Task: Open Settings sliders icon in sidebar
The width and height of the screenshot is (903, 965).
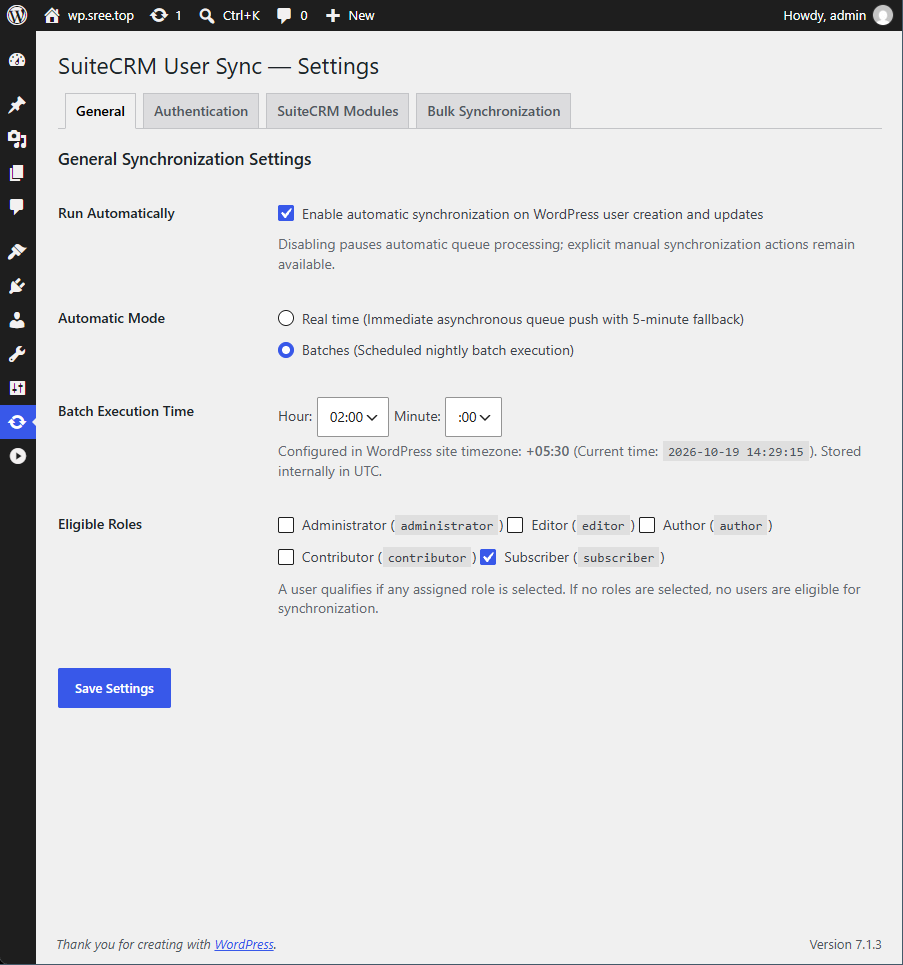Action: pos(17,388)
